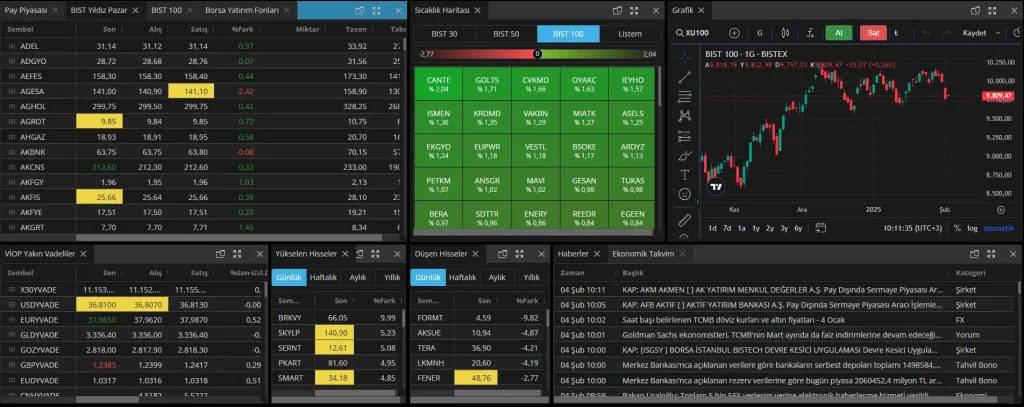The image size is (1024, 407).
Task: Open the candlestick chart type picker
Action: pyautogui.click(x=785, y=33)
